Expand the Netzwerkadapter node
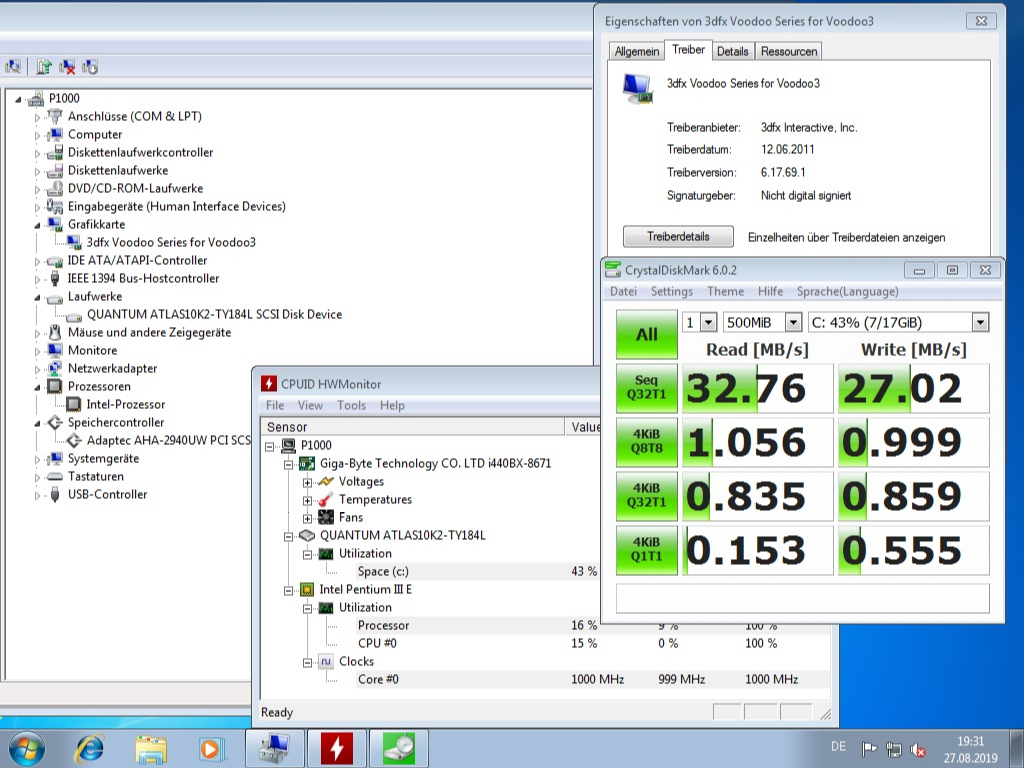This screenshot has height=768, width=1024. [37, 370]
